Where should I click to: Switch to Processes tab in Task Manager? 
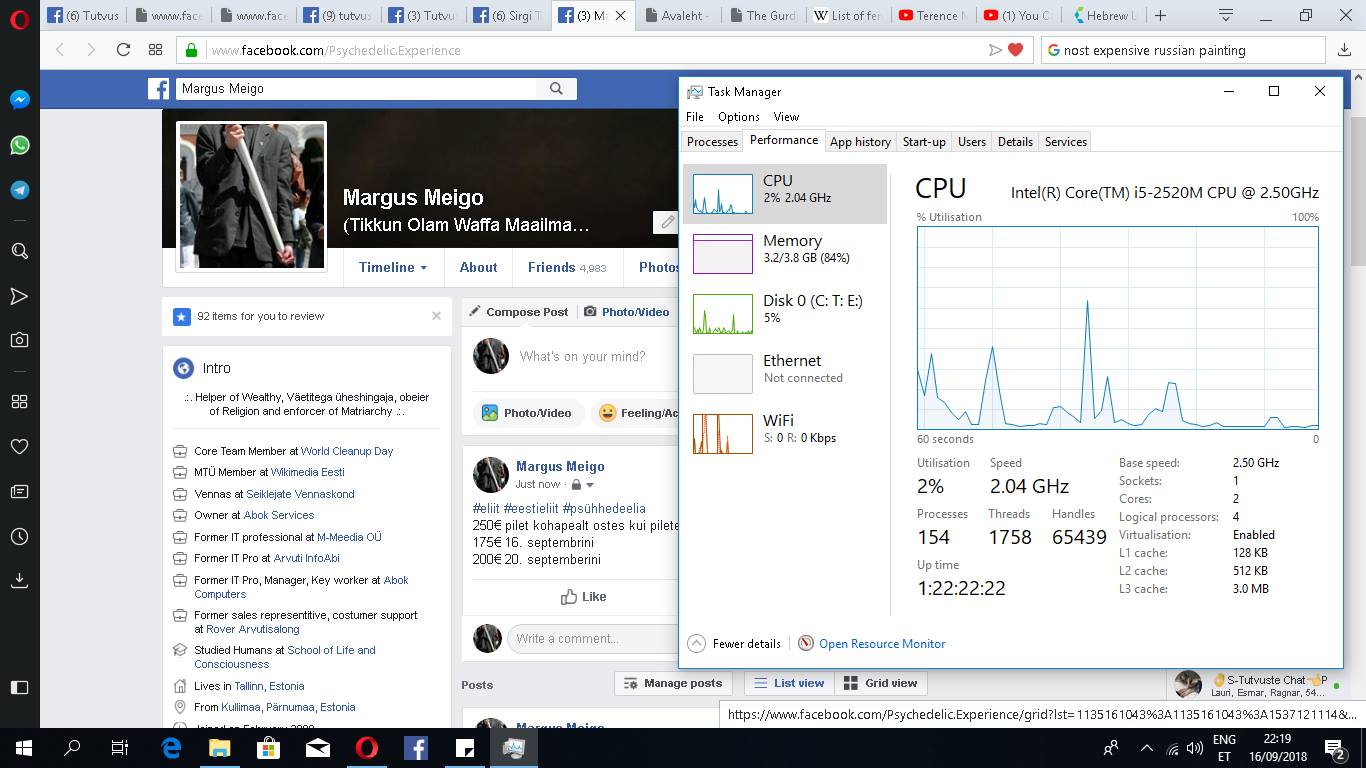pos(713,142)
